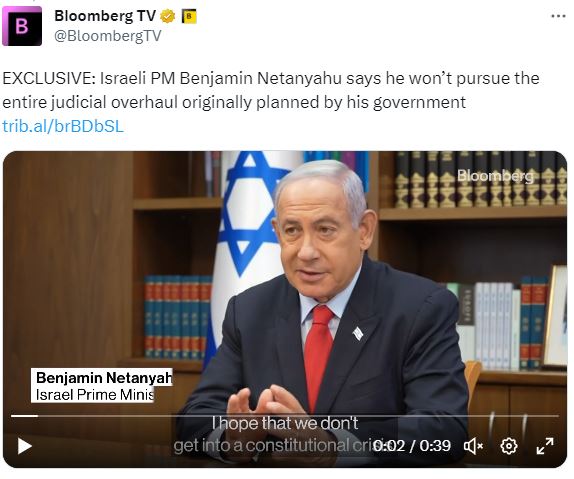
Task: Open the three-dot more options menu
Action: tap(558, 16)
